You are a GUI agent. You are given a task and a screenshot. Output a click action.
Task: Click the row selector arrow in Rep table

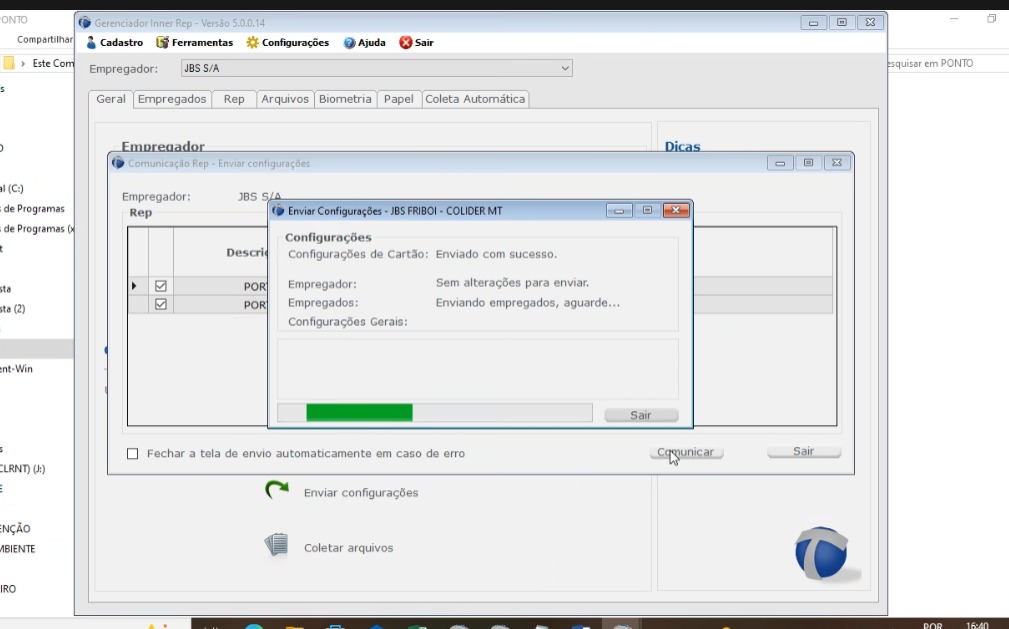coord(135,286)
